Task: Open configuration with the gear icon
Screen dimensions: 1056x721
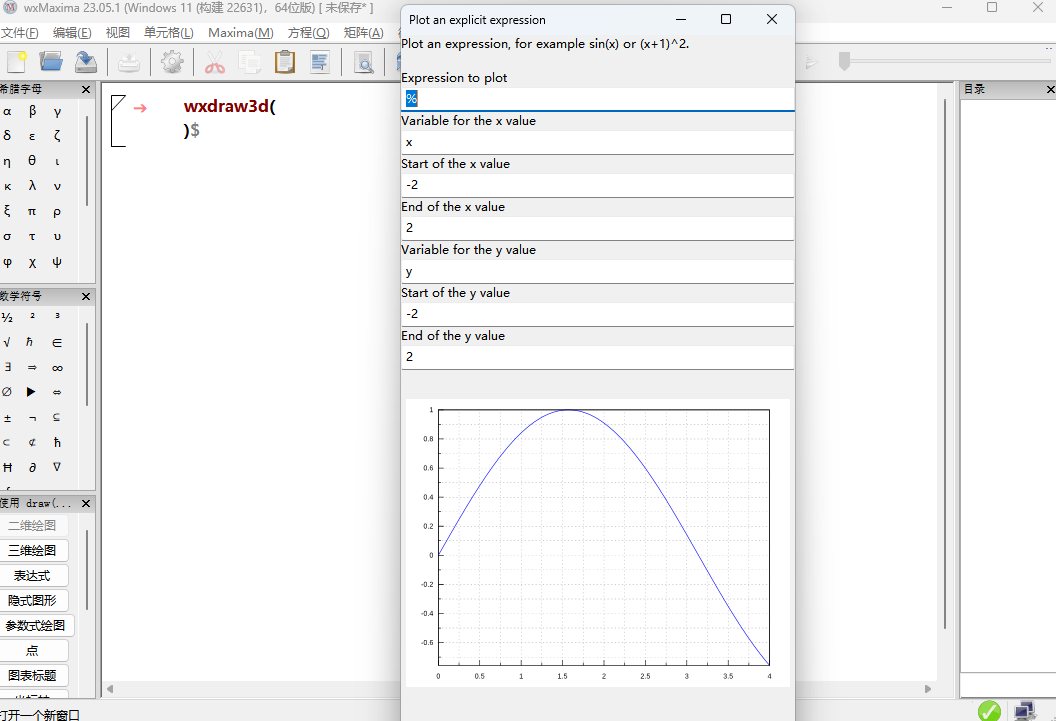Action: click(x=172, y=62)
